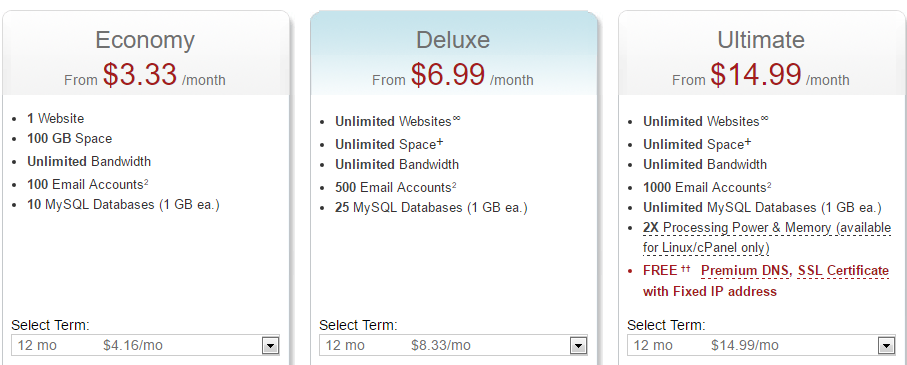
Task: Click the plus footnote after Ultimate Space
Action: (748, 141)
